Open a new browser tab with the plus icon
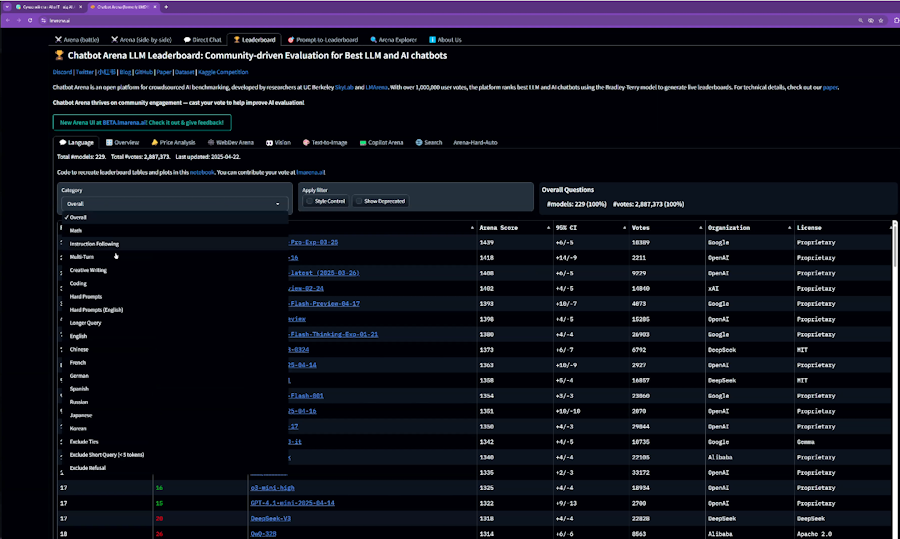This screenshot has height=539, width=900. coord(166,7)
